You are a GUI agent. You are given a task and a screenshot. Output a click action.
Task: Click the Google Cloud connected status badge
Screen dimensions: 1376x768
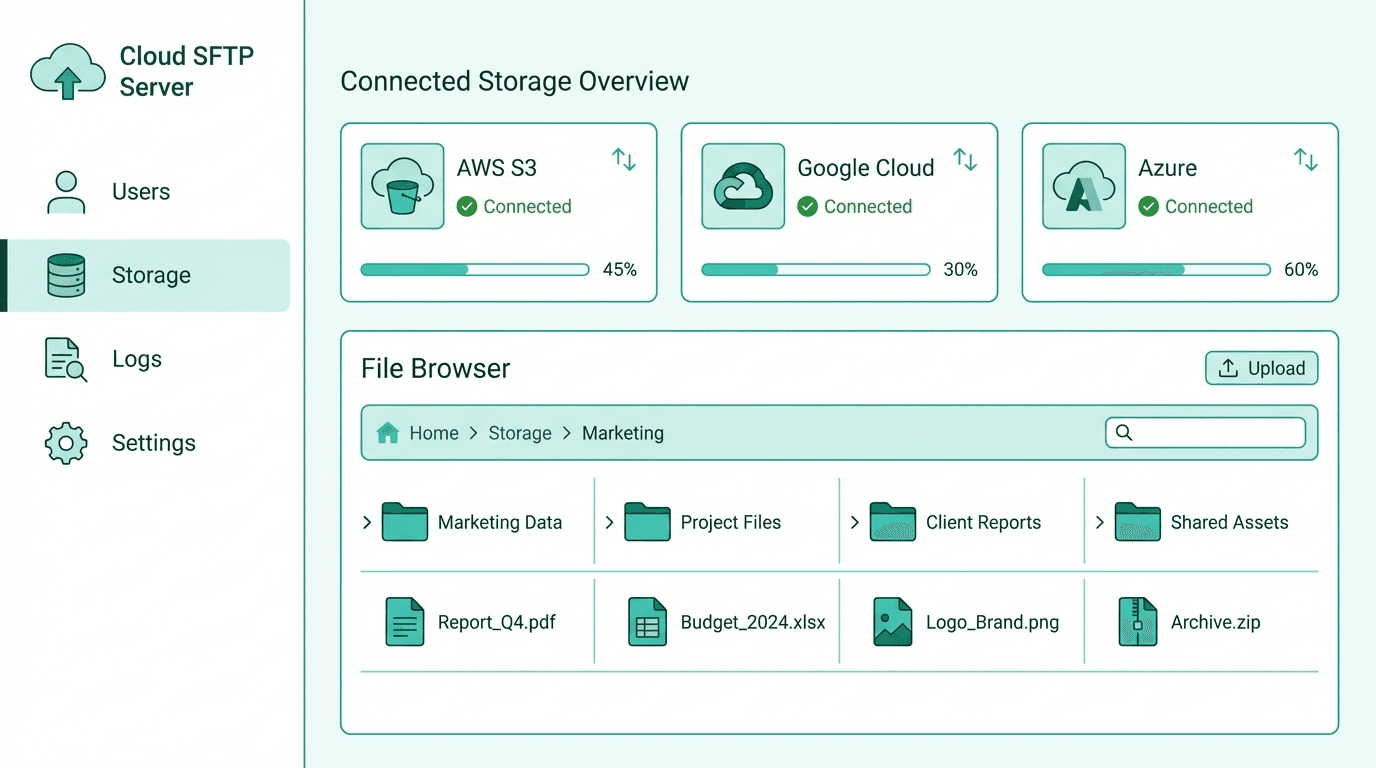click(x=855, y=207)
